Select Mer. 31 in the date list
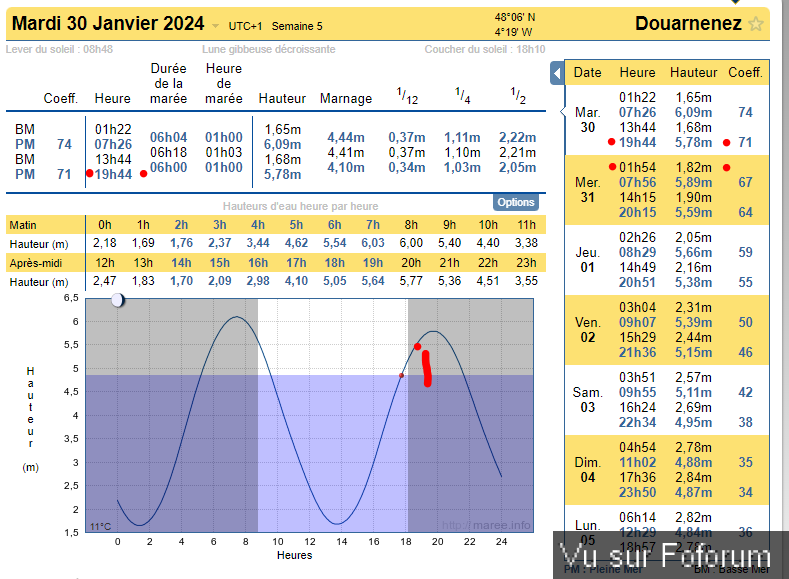Screen dimensions: 789x579 587,189
